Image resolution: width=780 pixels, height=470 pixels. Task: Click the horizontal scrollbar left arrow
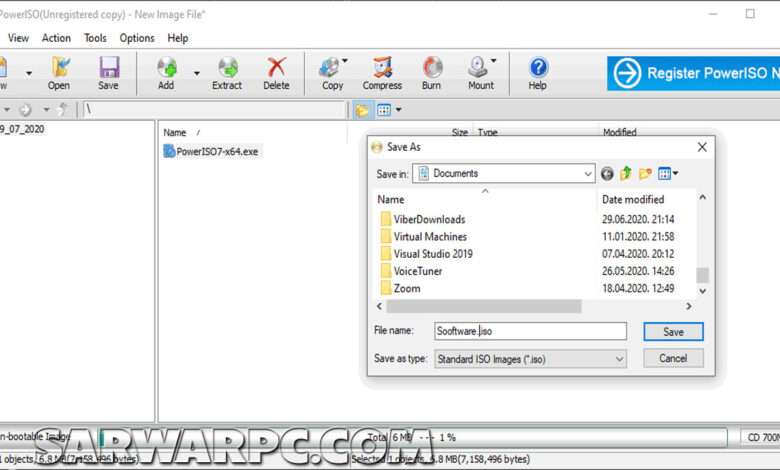pos(380,306)
